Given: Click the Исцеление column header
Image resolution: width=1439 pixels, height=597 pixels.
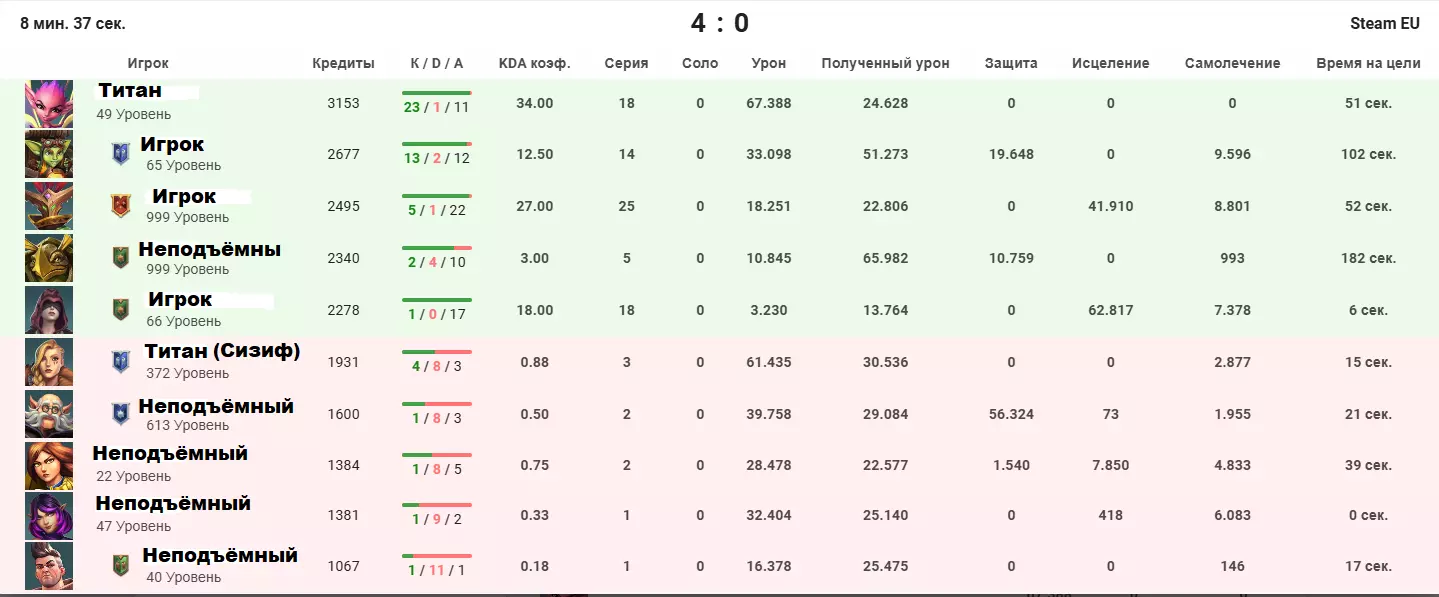Looking at the screenshot, I should point(1110,63).
